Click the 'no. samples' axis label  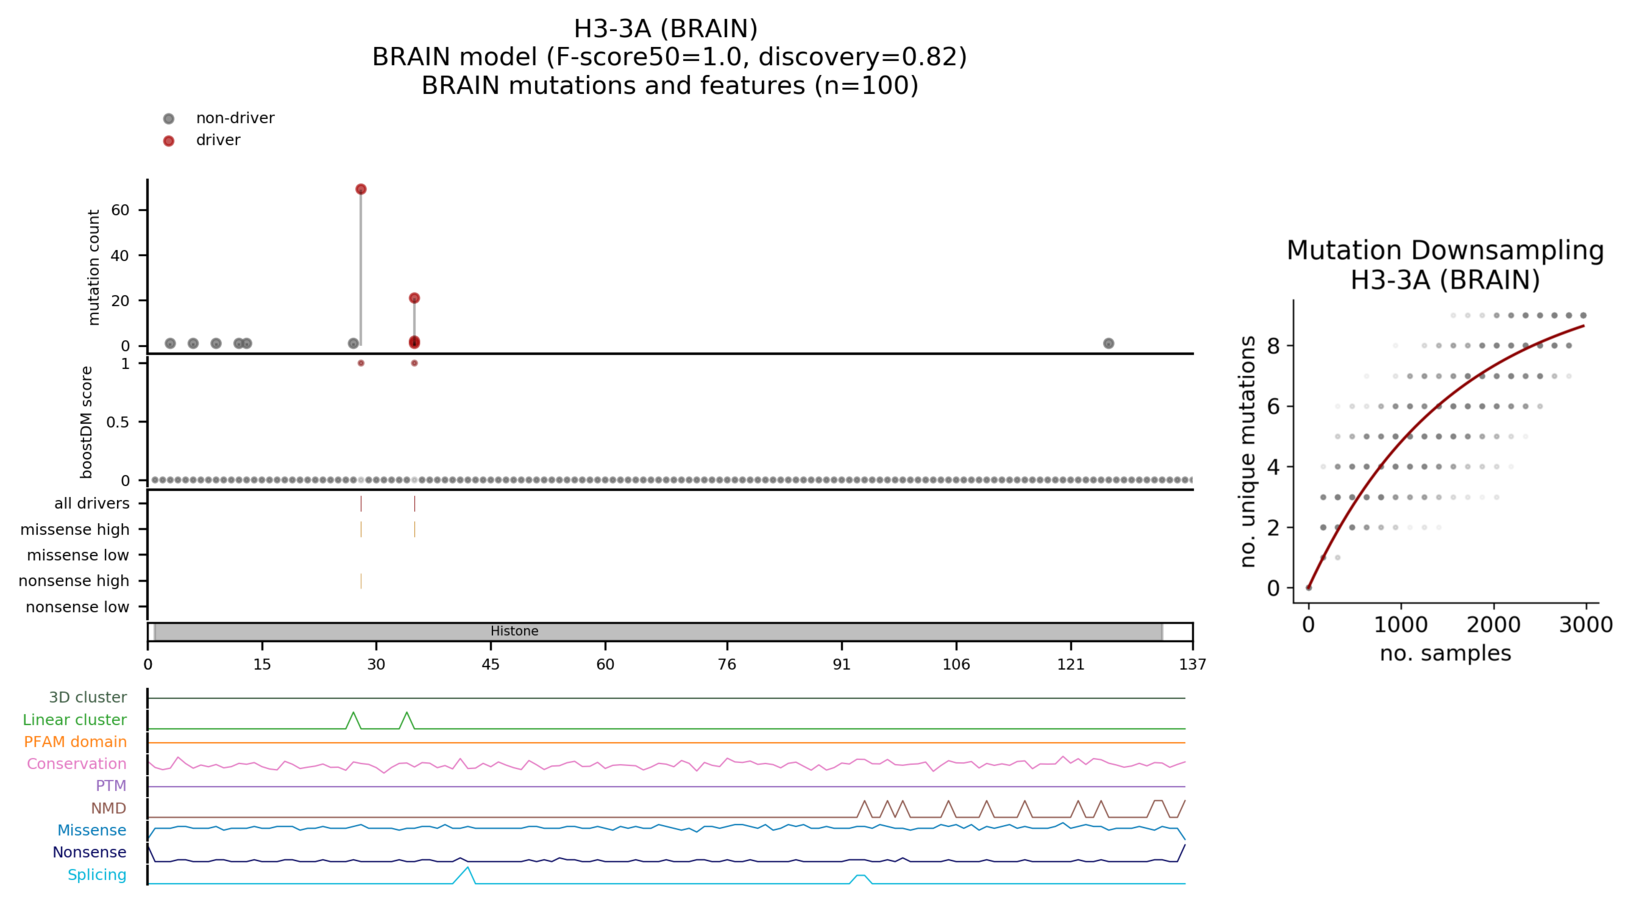pos(1445,654)
